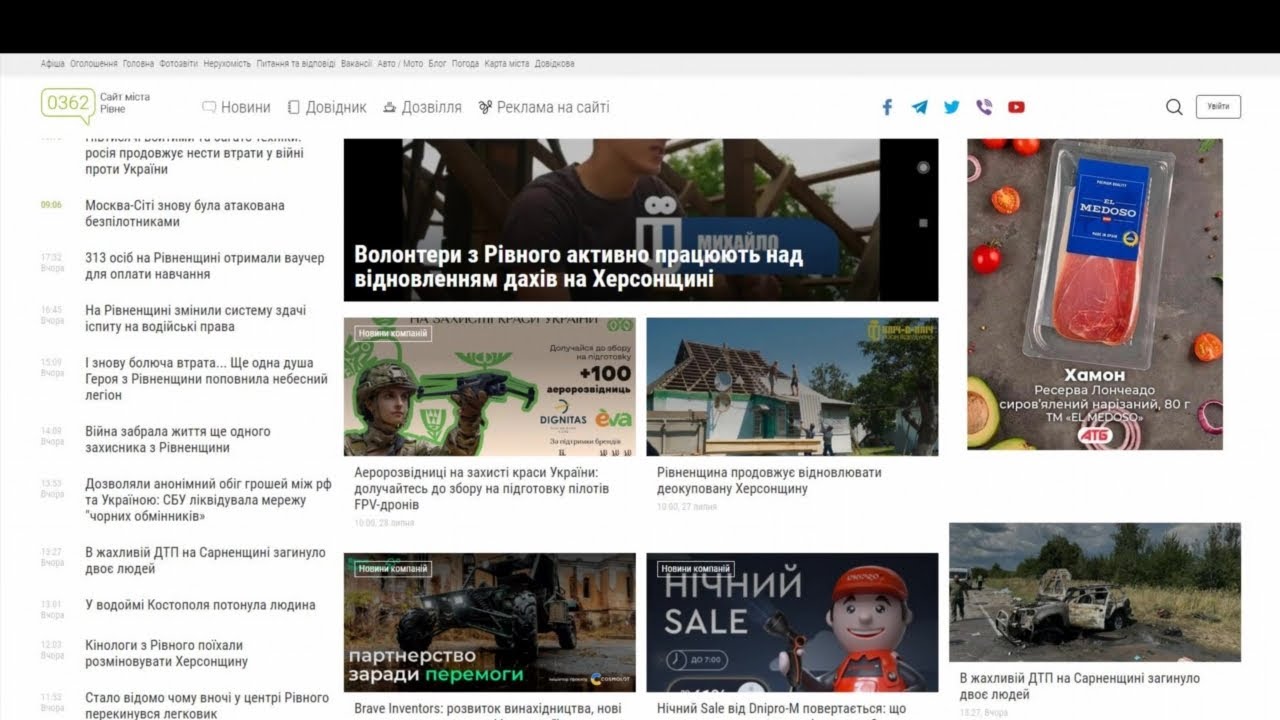Open the Brave Inventors headline
This screenshot has height=720, width=1280.
[x=488, y=709]
